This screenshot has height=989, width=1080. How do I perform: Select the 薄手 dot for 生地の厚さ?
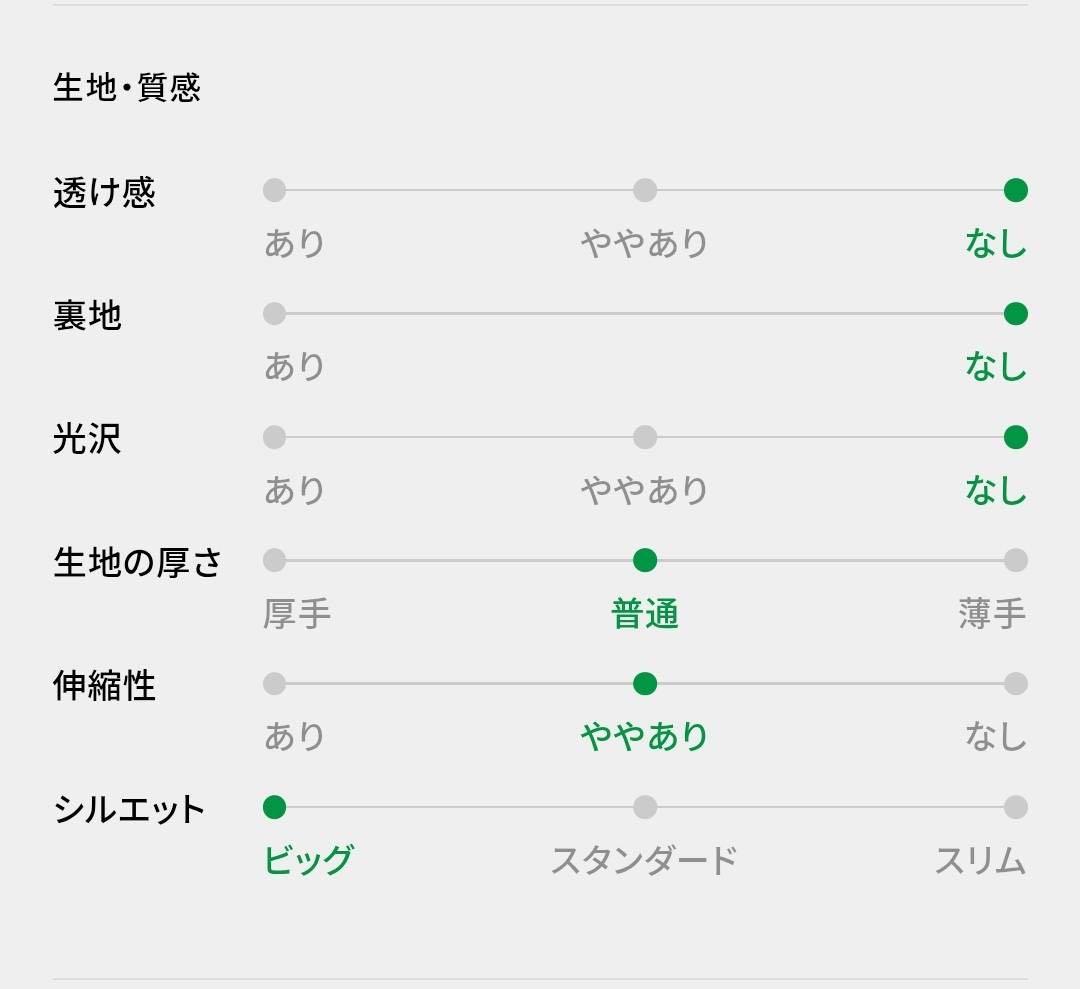click(x=1016, y=560)
